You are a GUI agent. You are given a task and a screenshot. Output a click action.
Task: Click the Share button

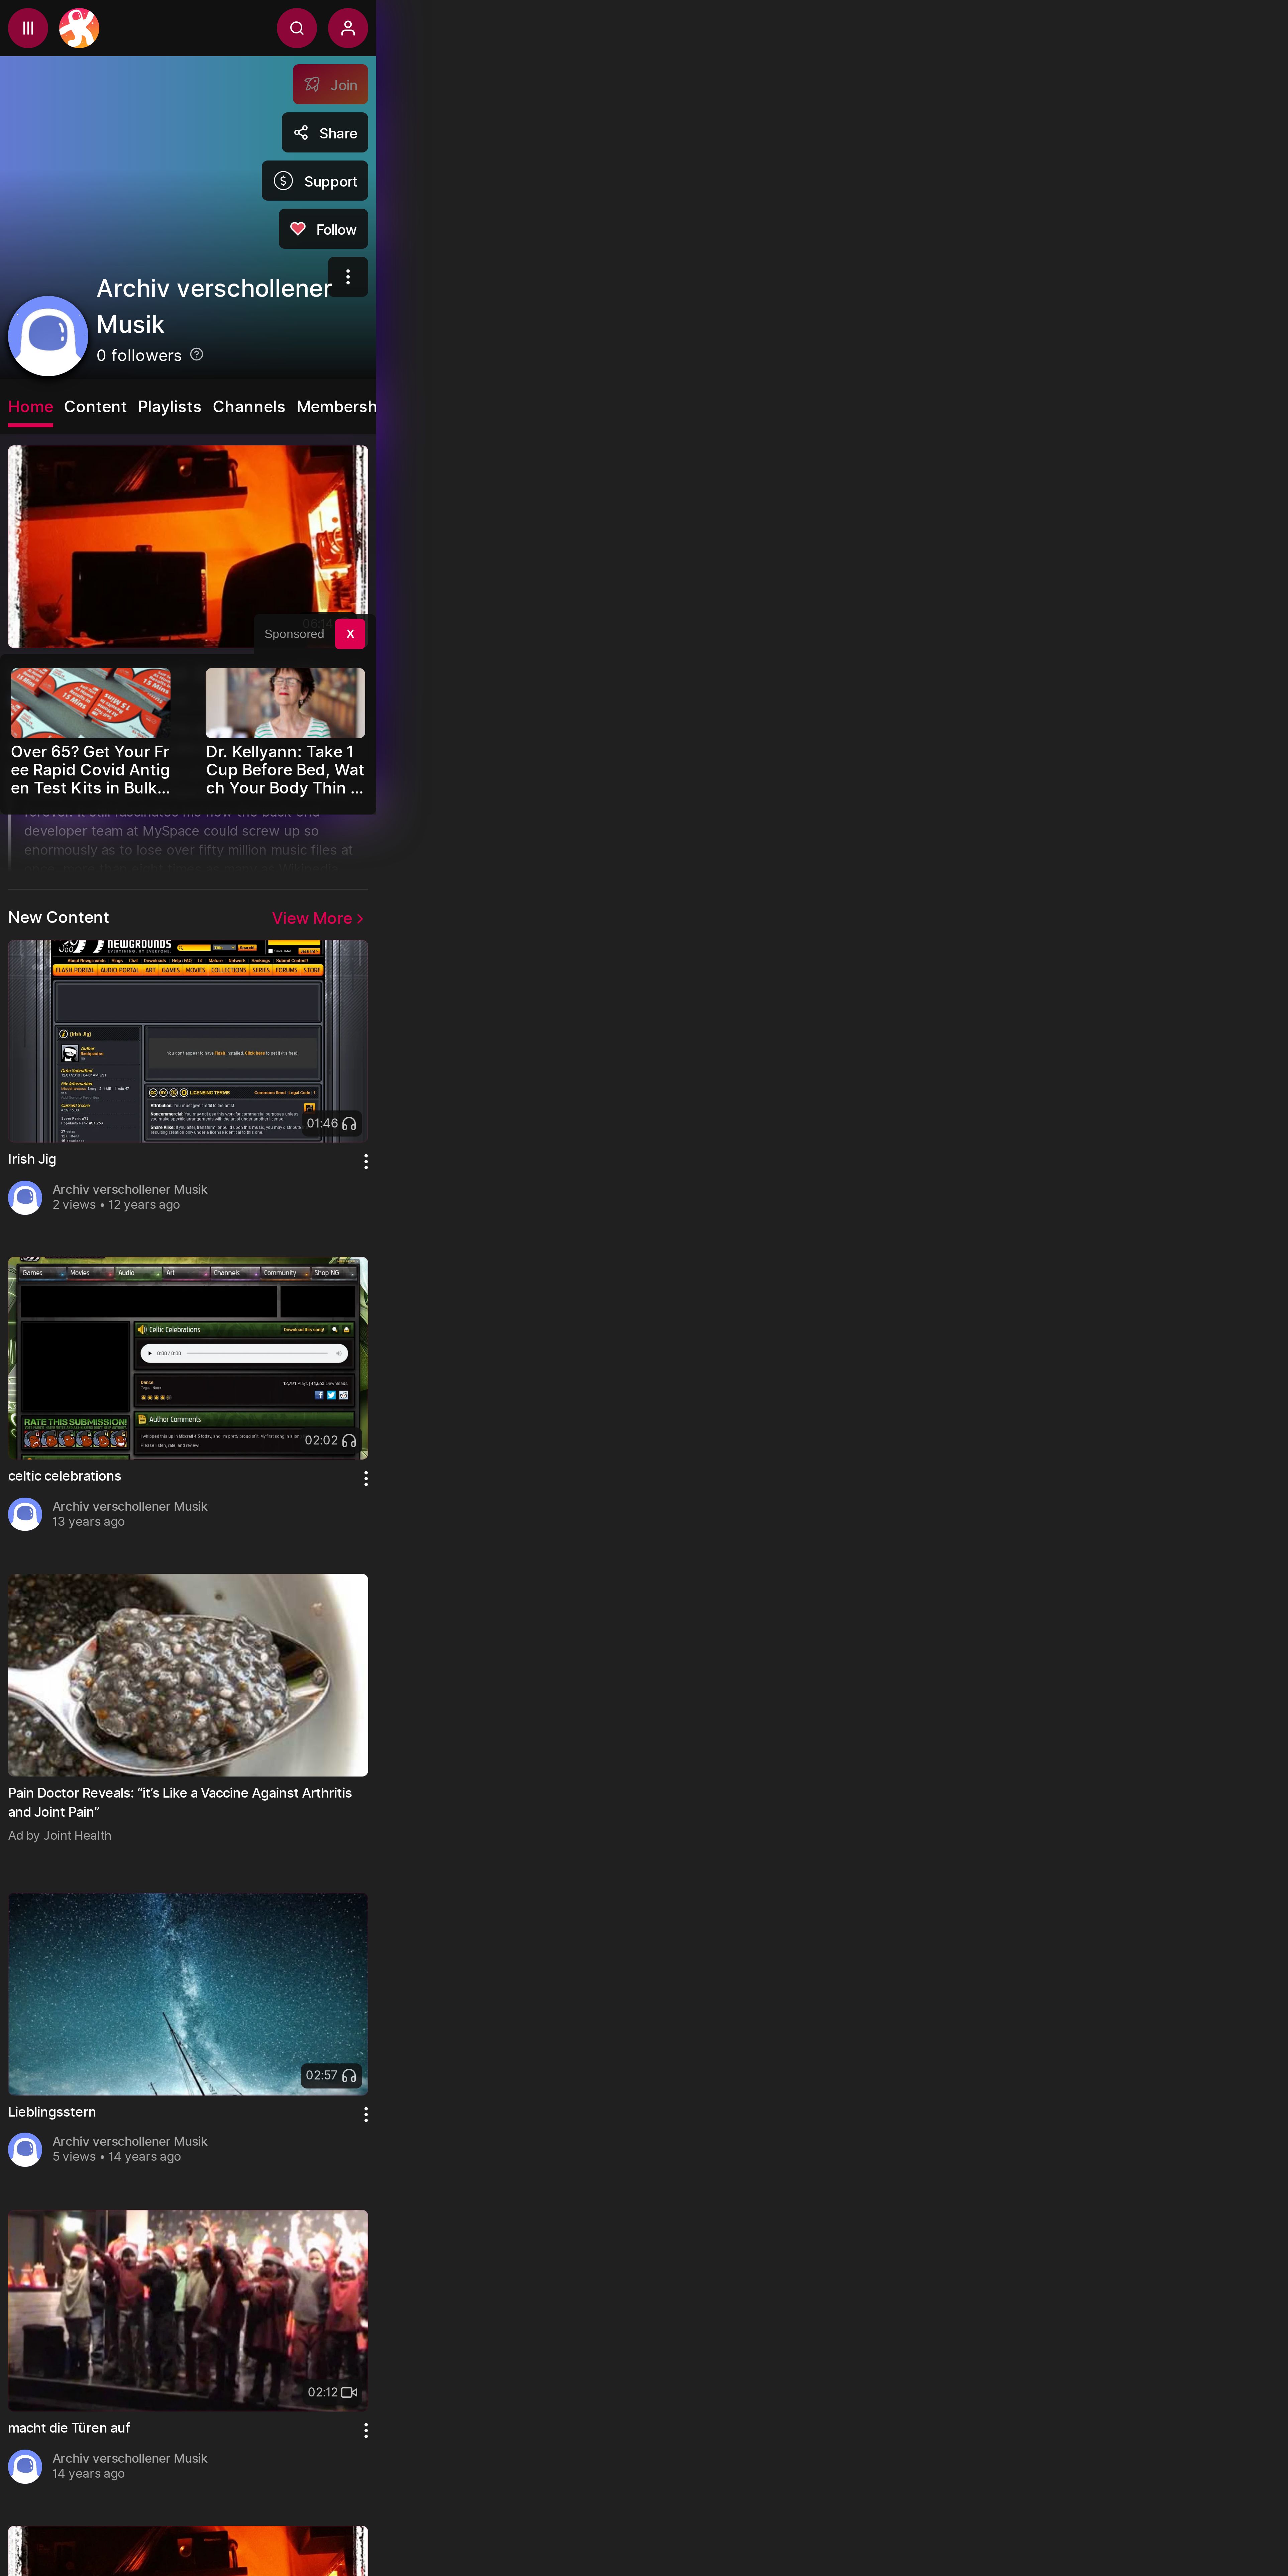click(325, 133)
